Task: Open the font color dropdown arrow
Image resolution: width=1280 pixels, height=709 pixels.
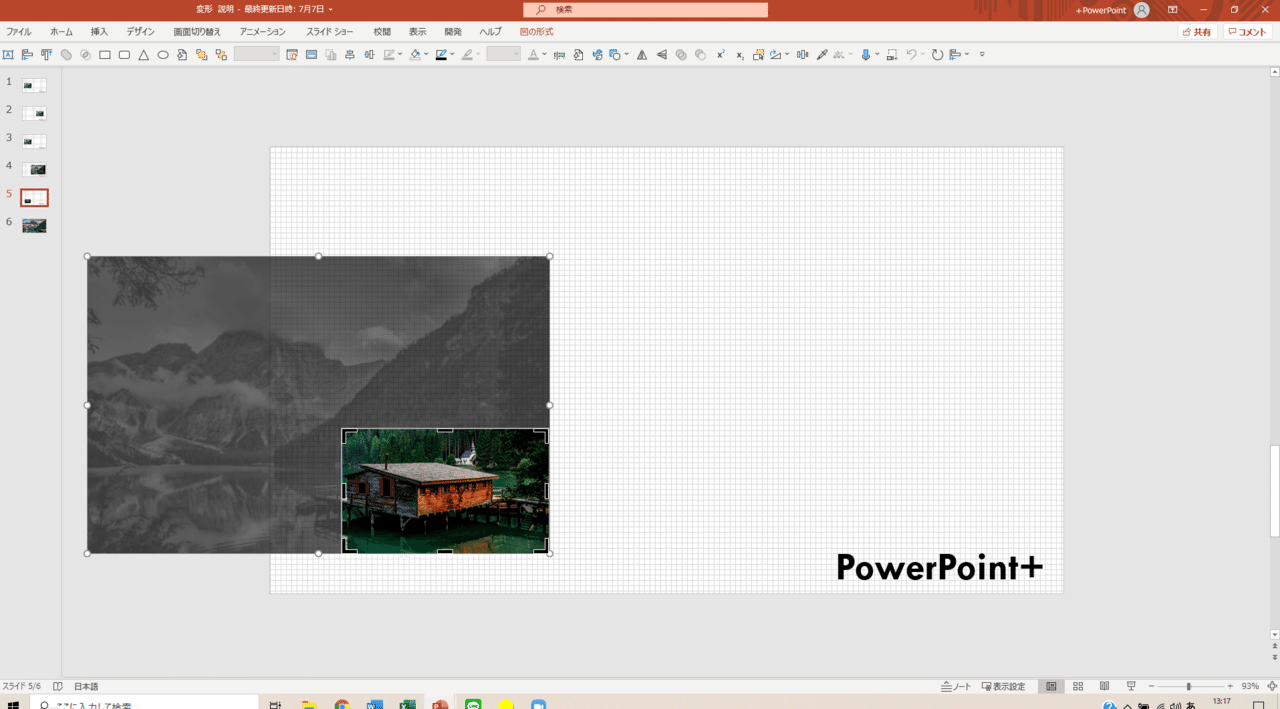Action: click(545, 55)
